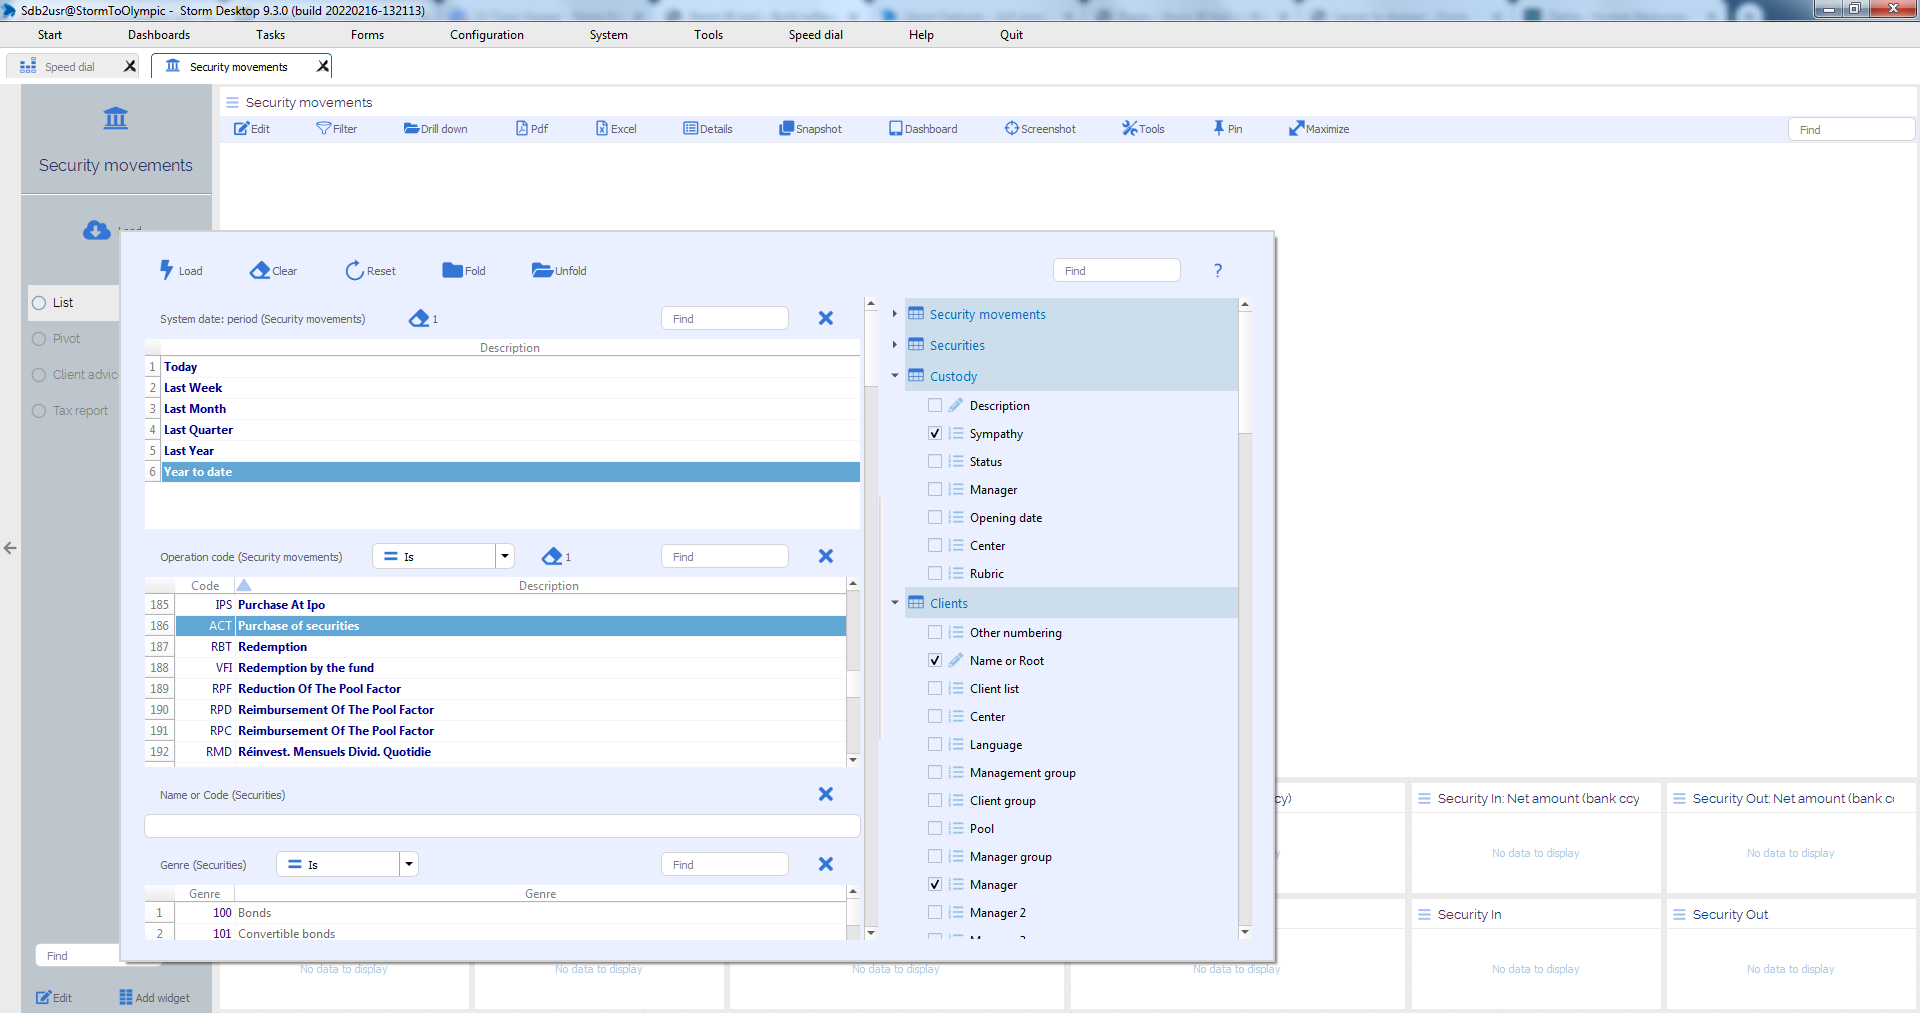
Task: Export using the Pdf toolbar icon
Action: (522, 128)
